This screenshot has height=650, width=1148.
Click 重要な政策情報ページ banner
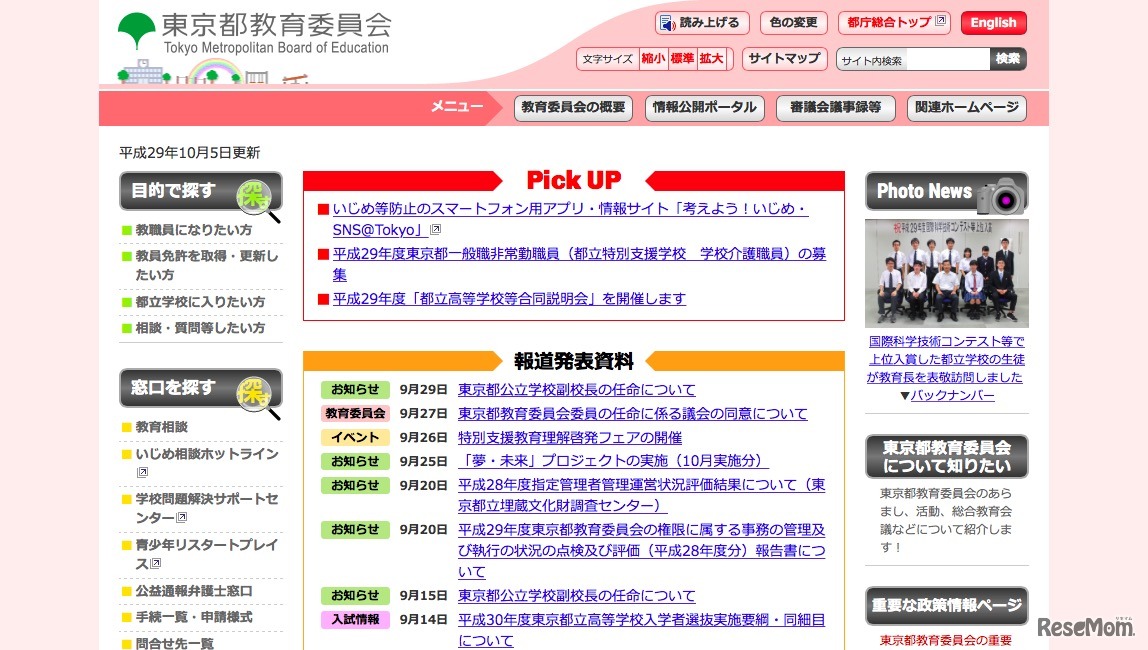pos(947,605)
